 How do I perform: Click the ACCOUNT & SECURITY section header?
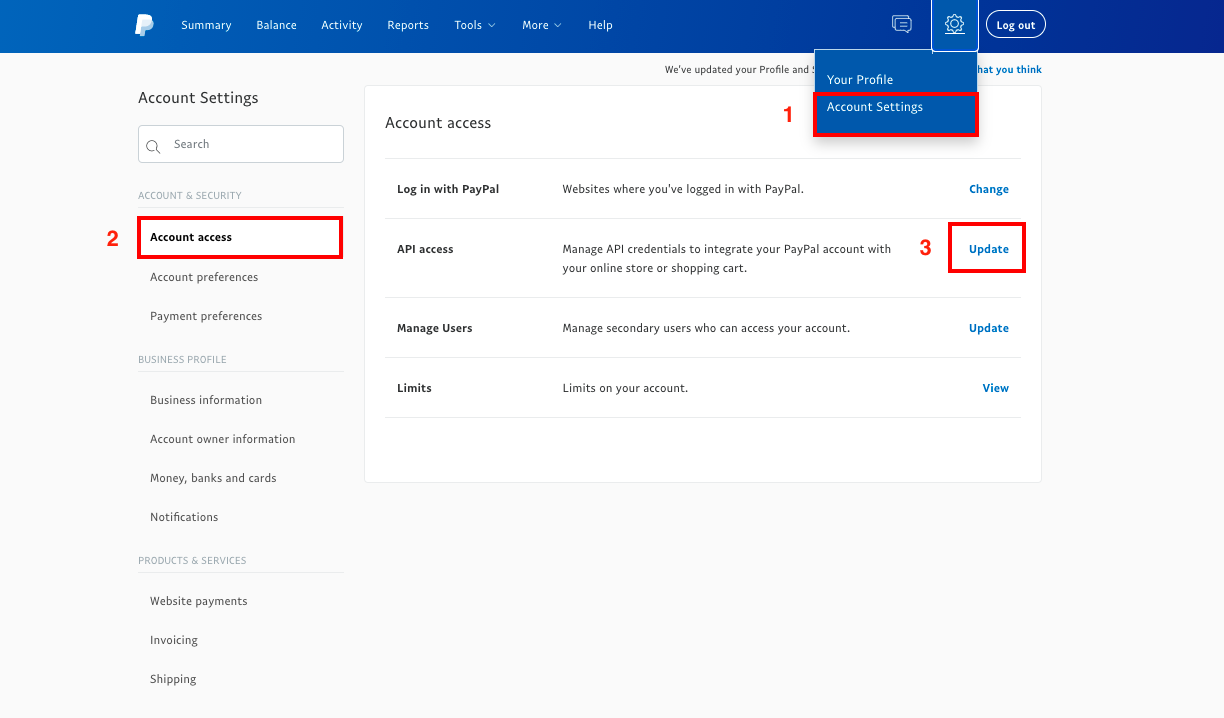pos(190,196)
